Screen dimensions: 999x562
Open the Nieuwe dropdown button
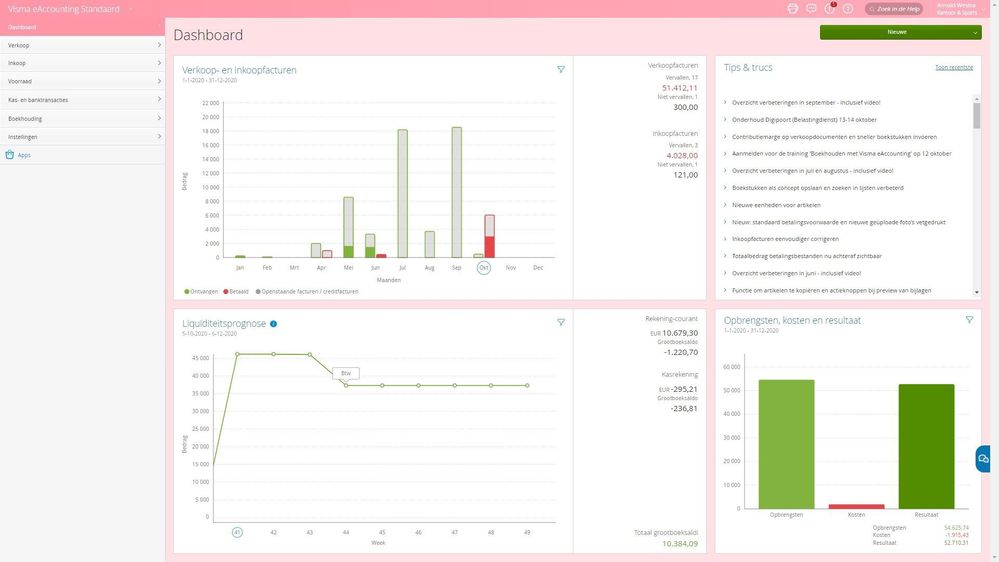(x=900, y=32)
